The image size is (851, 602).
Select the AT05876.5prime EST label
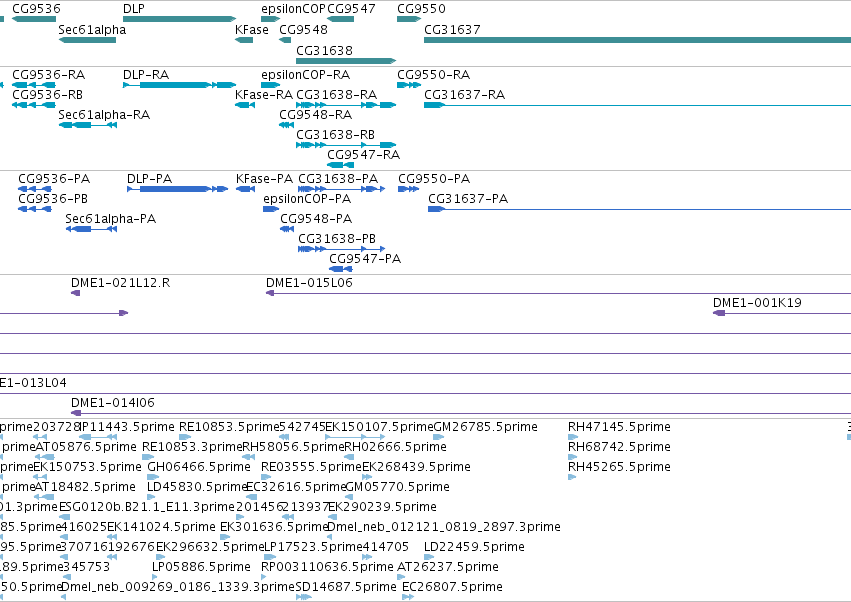[x=86, y=447]
